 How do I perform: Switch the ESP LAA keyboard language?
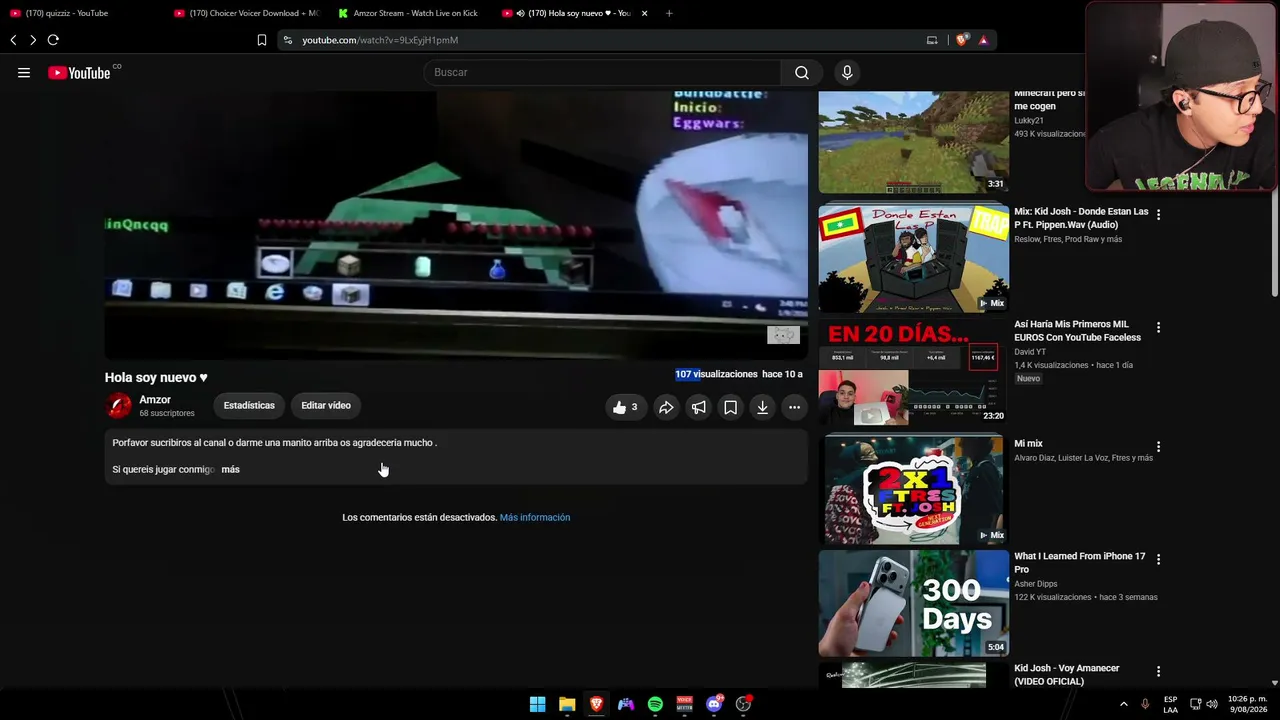pyautogui.click(x=1170, y=704)
